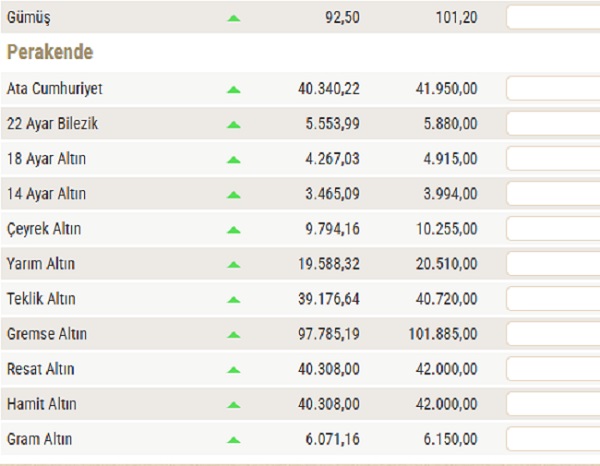Click the trend arrow beside 22 Ayar Bilezik
This screenshot has width=600, height=466.
coord(234,124)
